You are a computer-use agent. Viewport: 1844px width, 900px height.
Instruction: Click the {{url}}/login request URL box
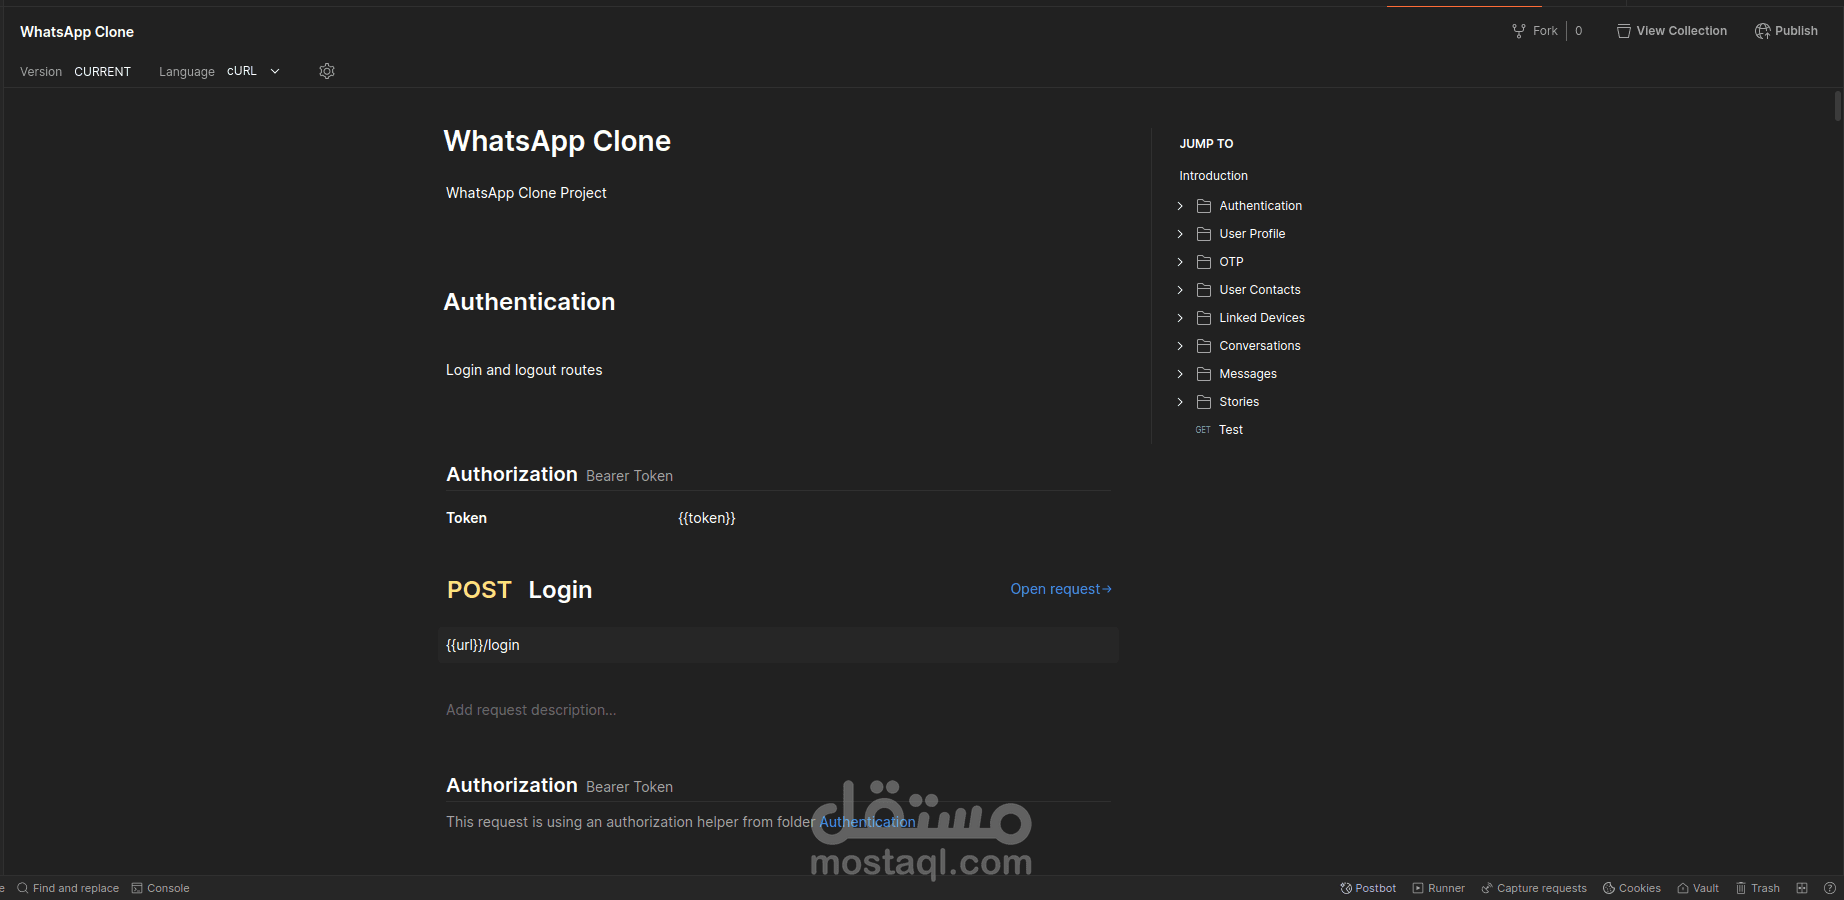(x=778, y=645)
